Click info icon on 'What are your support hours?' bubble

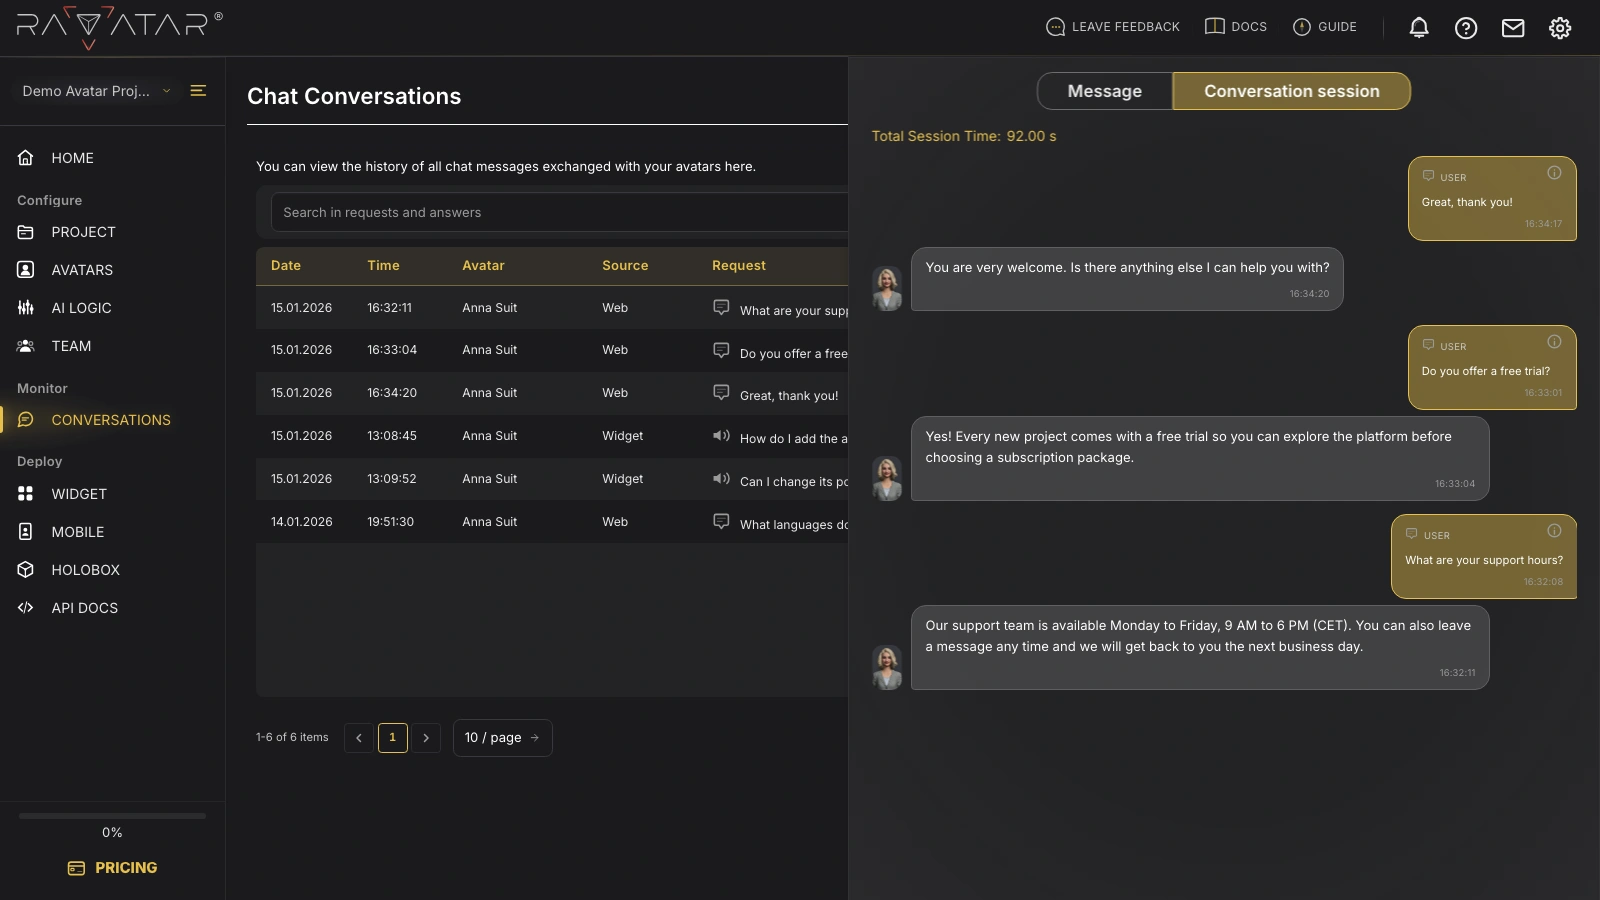[1554, 531]
